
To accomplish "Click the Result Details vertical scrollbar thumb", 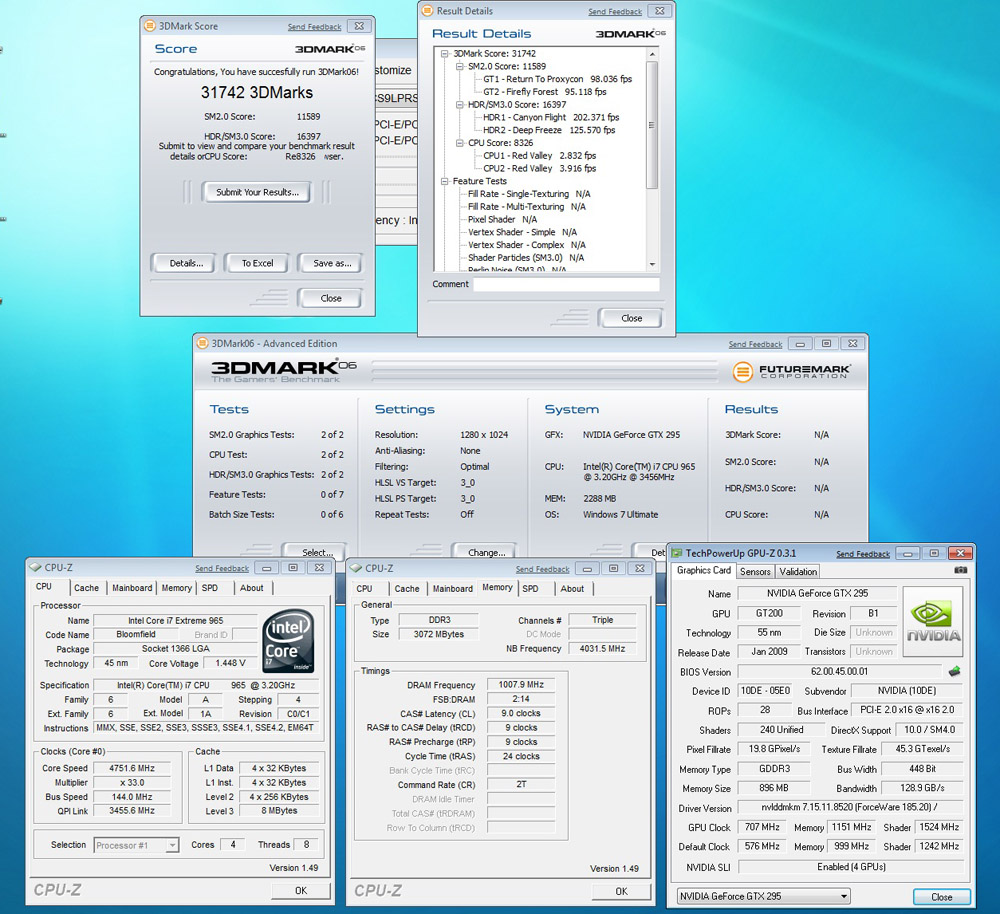I will click(x=652, y=125).
